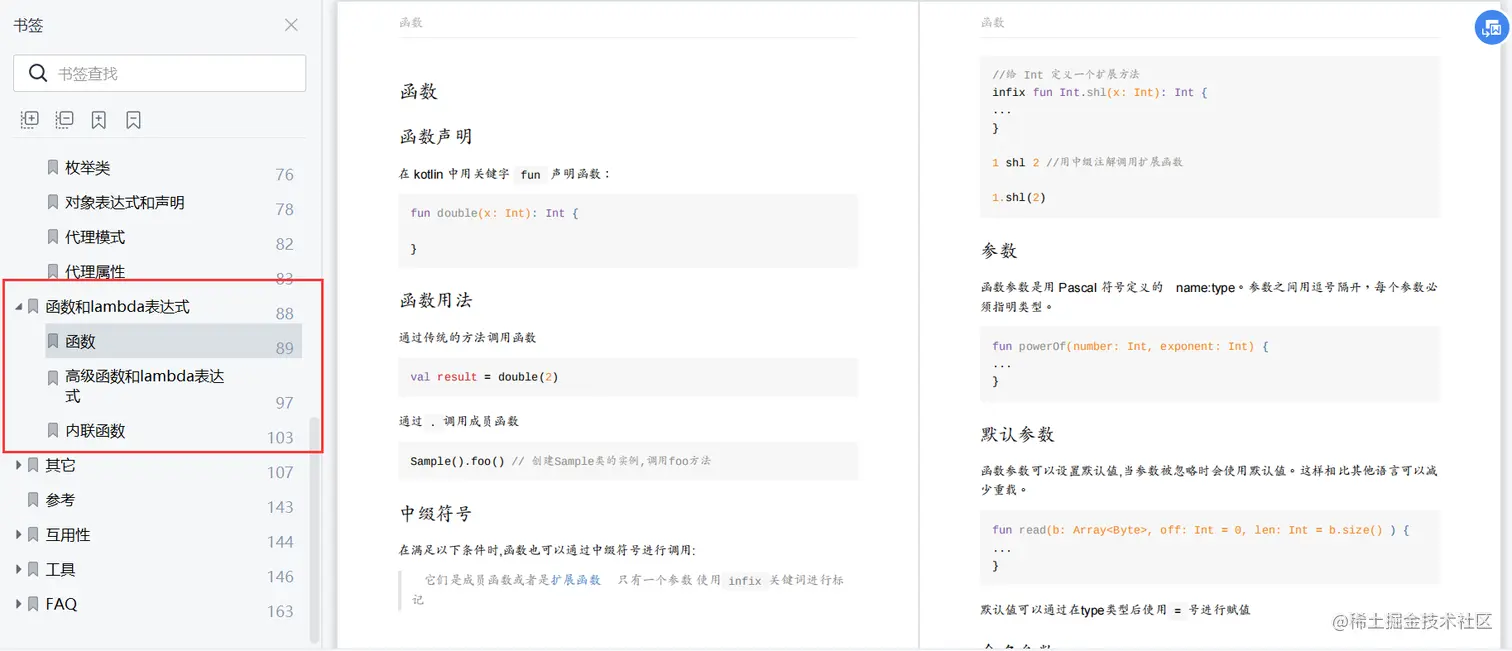Click the bookmark icon beside FAQ
The width and height of the screenshot is (1512, 651).
(x=32, y=603)
